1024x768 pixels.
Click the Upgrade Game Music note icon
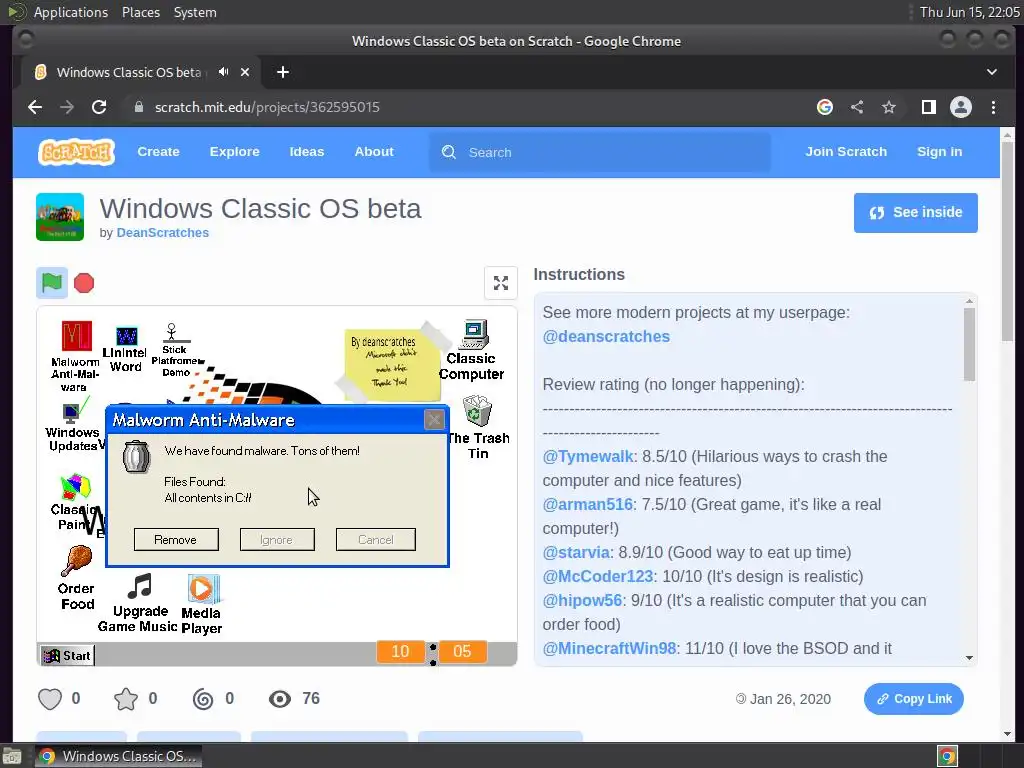(138, 603)
